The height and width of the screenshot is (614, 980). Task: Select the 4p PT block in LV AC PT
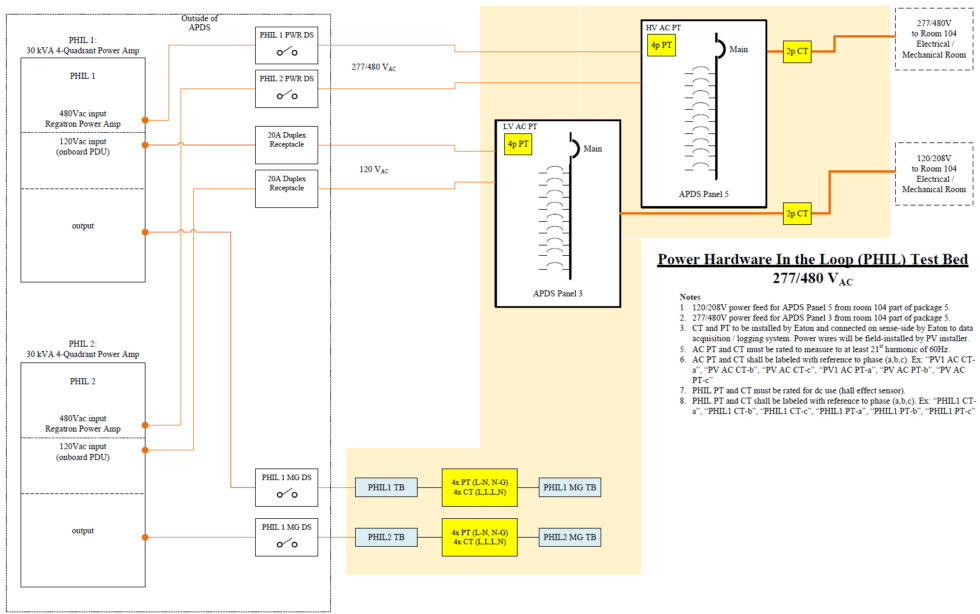click(x=518, y=144)
